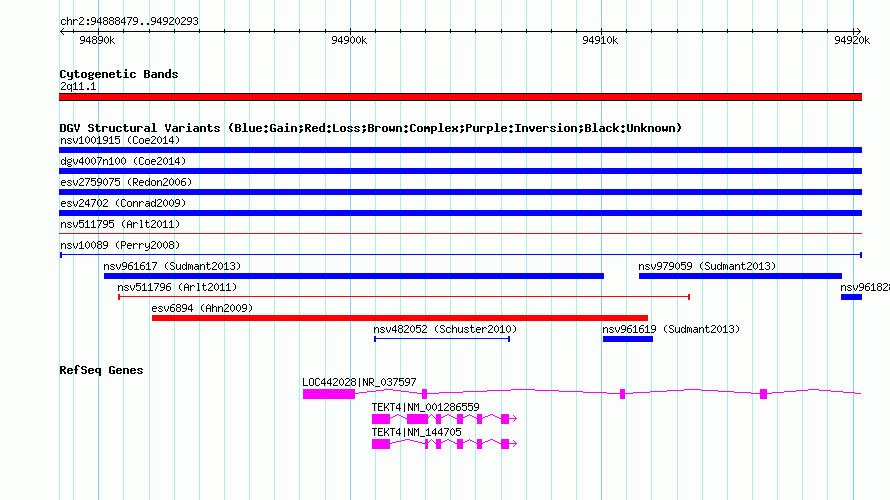Image resolution: width=890 pixels, height=500 pixels.
Task: Click the TEKT4|NM_001286559 transcript label
Action: (426, 407)
